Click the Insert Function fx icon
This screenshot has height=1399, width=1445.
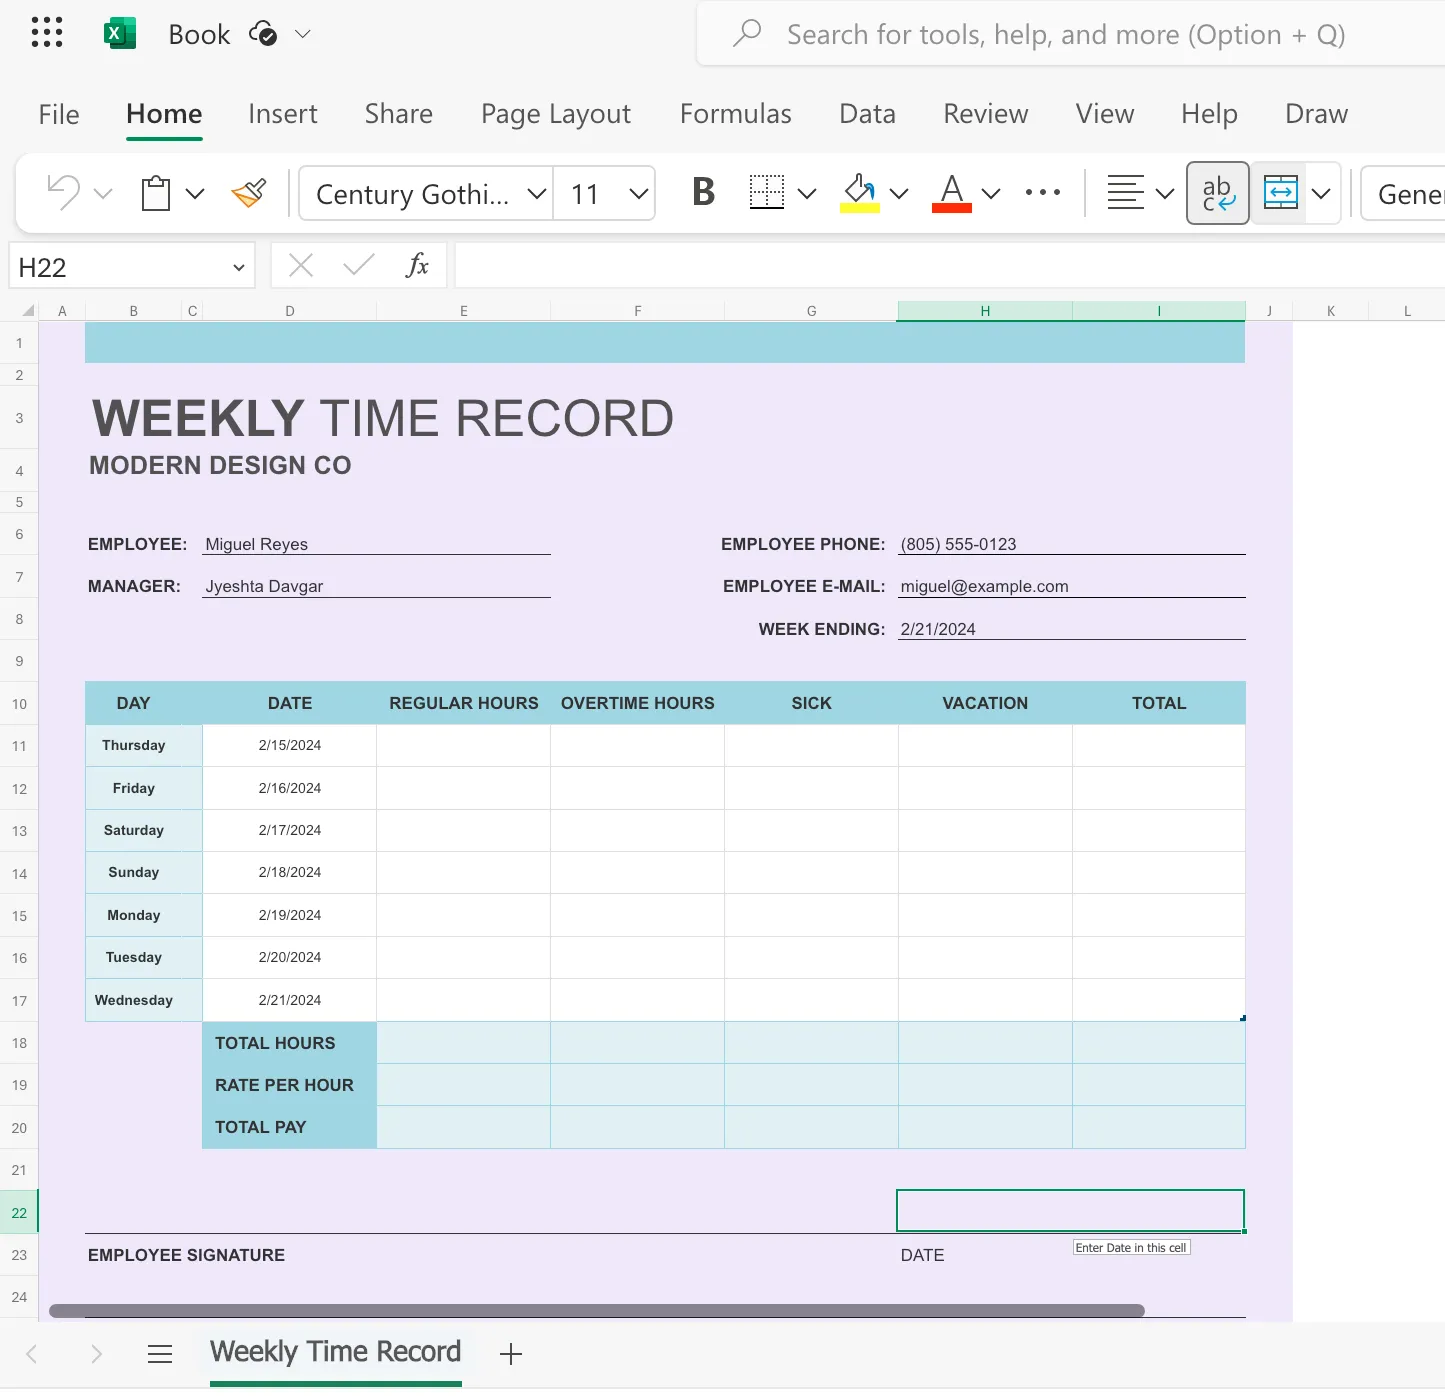click(417, 265)
